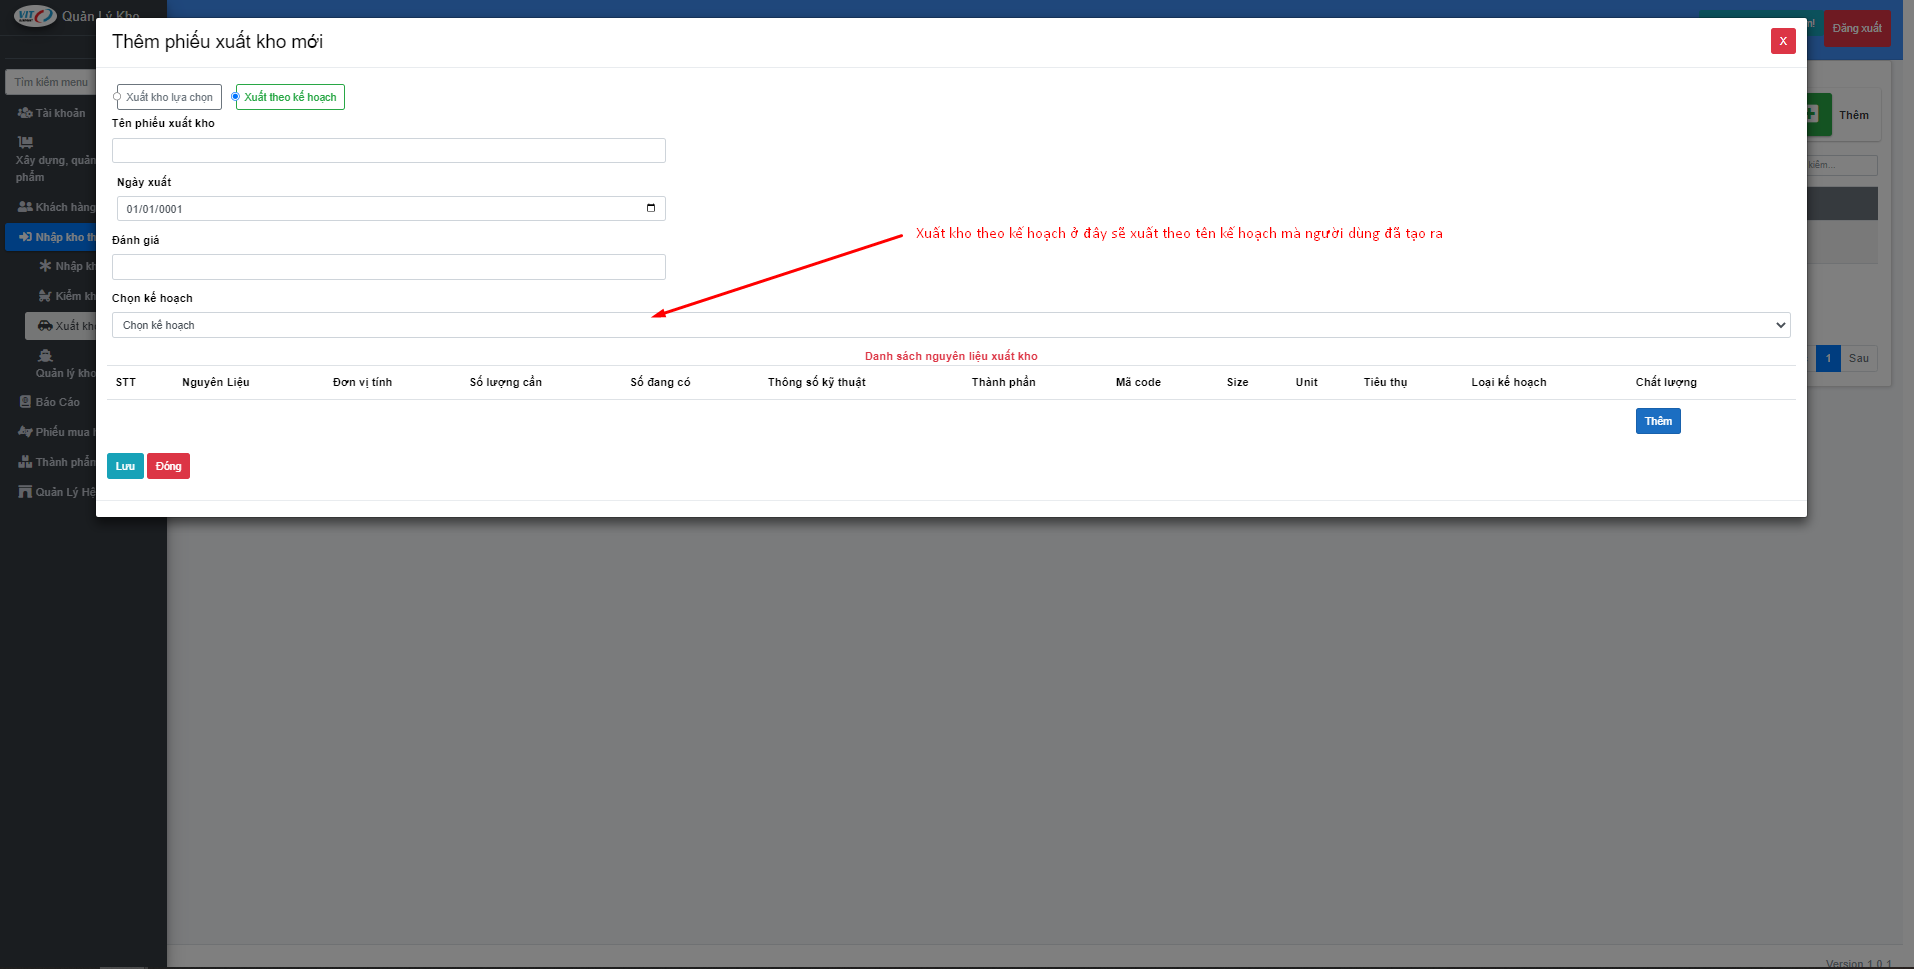Click the Danh sách nguyên liệu xuất kho heading

click(x=951, y=356)
